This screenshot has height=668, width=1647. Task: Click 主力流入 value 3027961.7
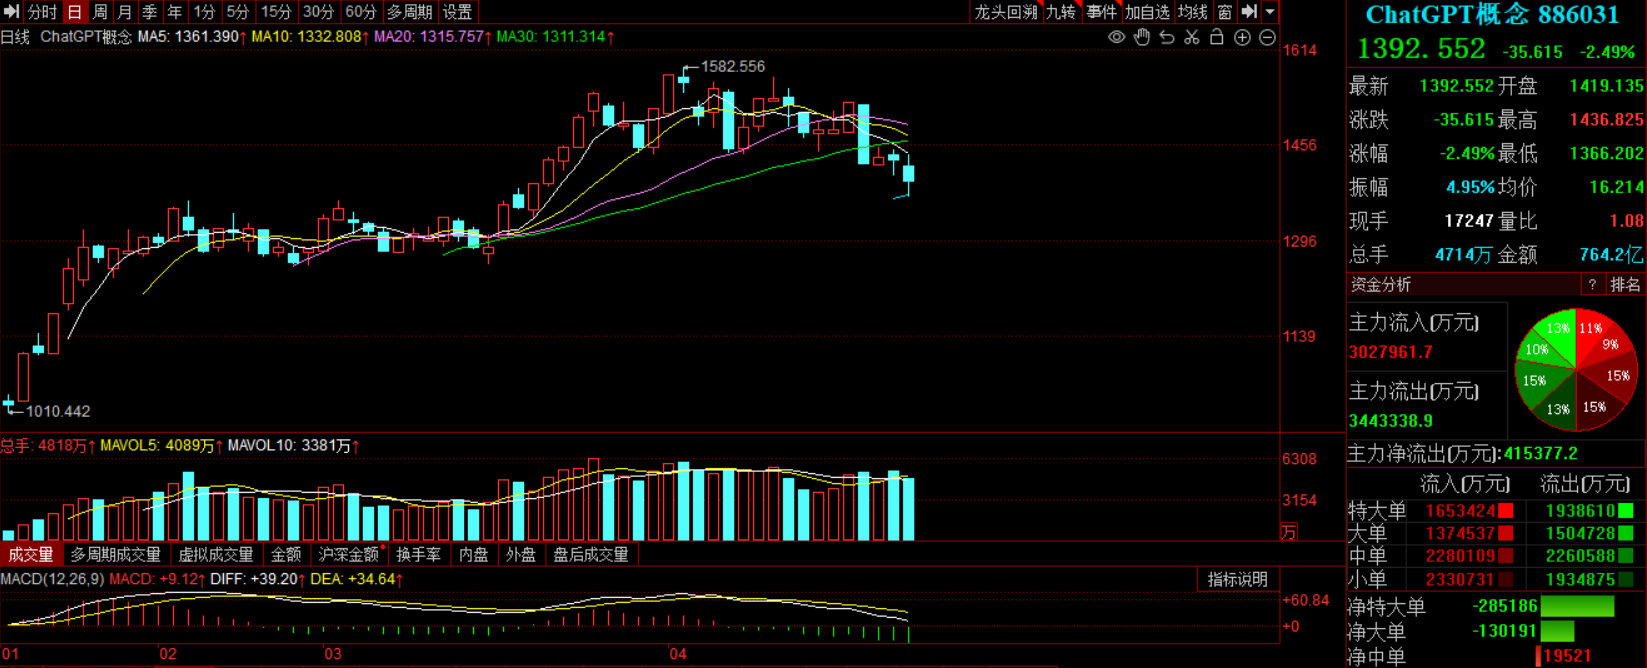1390,352
